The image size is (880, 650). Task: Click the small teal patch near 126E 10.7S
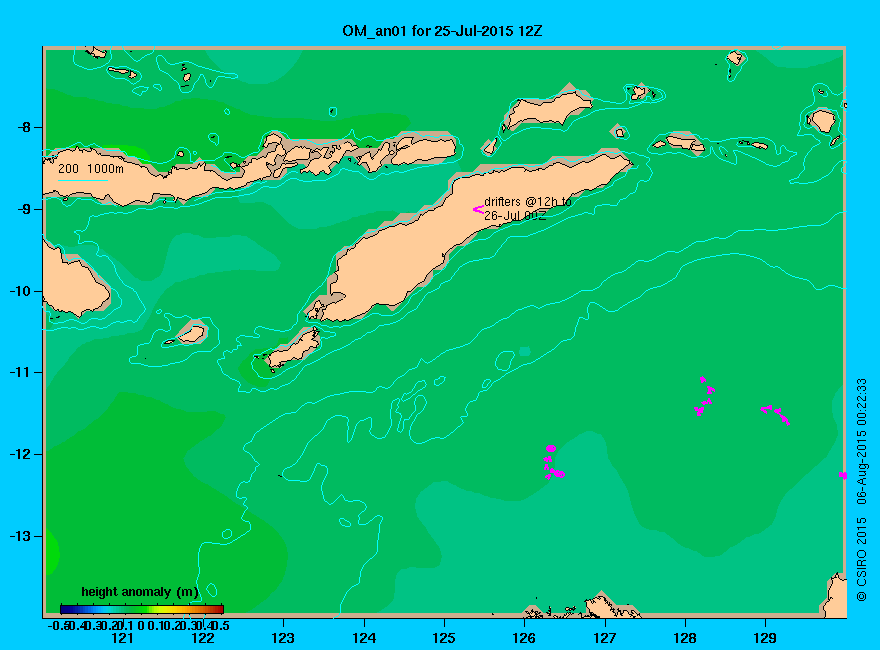[525, 351]
